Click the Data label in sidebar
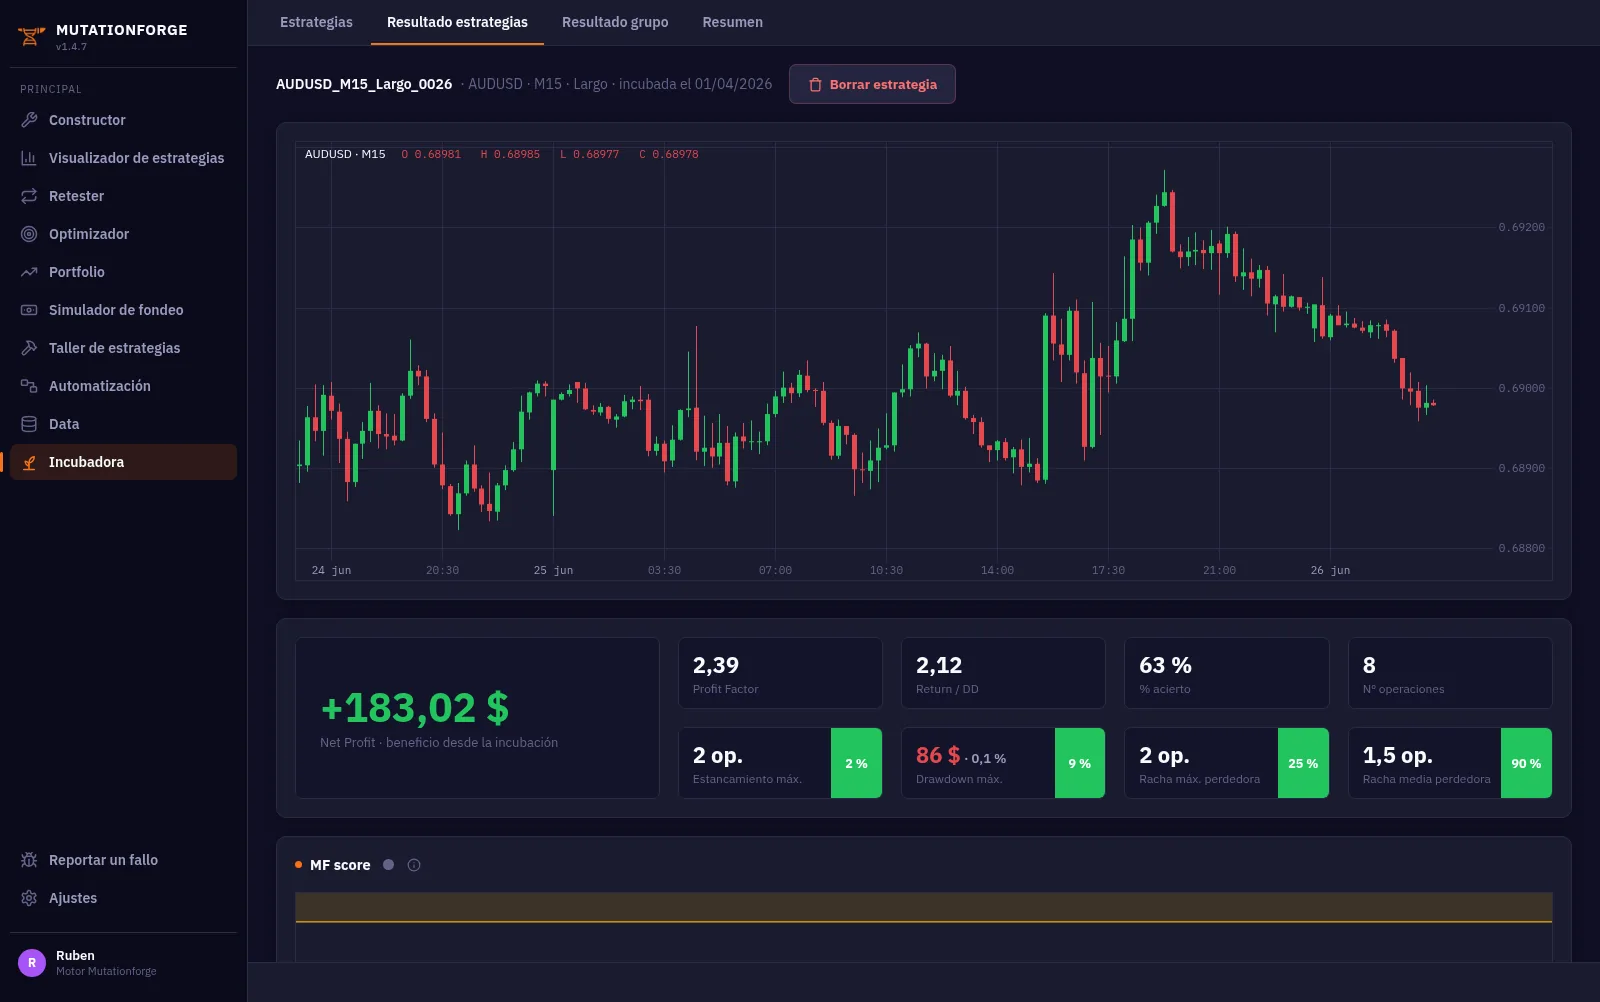The height and width of the screenshot is (1002, 1600). pyautogui.click(x=64, y=424)
